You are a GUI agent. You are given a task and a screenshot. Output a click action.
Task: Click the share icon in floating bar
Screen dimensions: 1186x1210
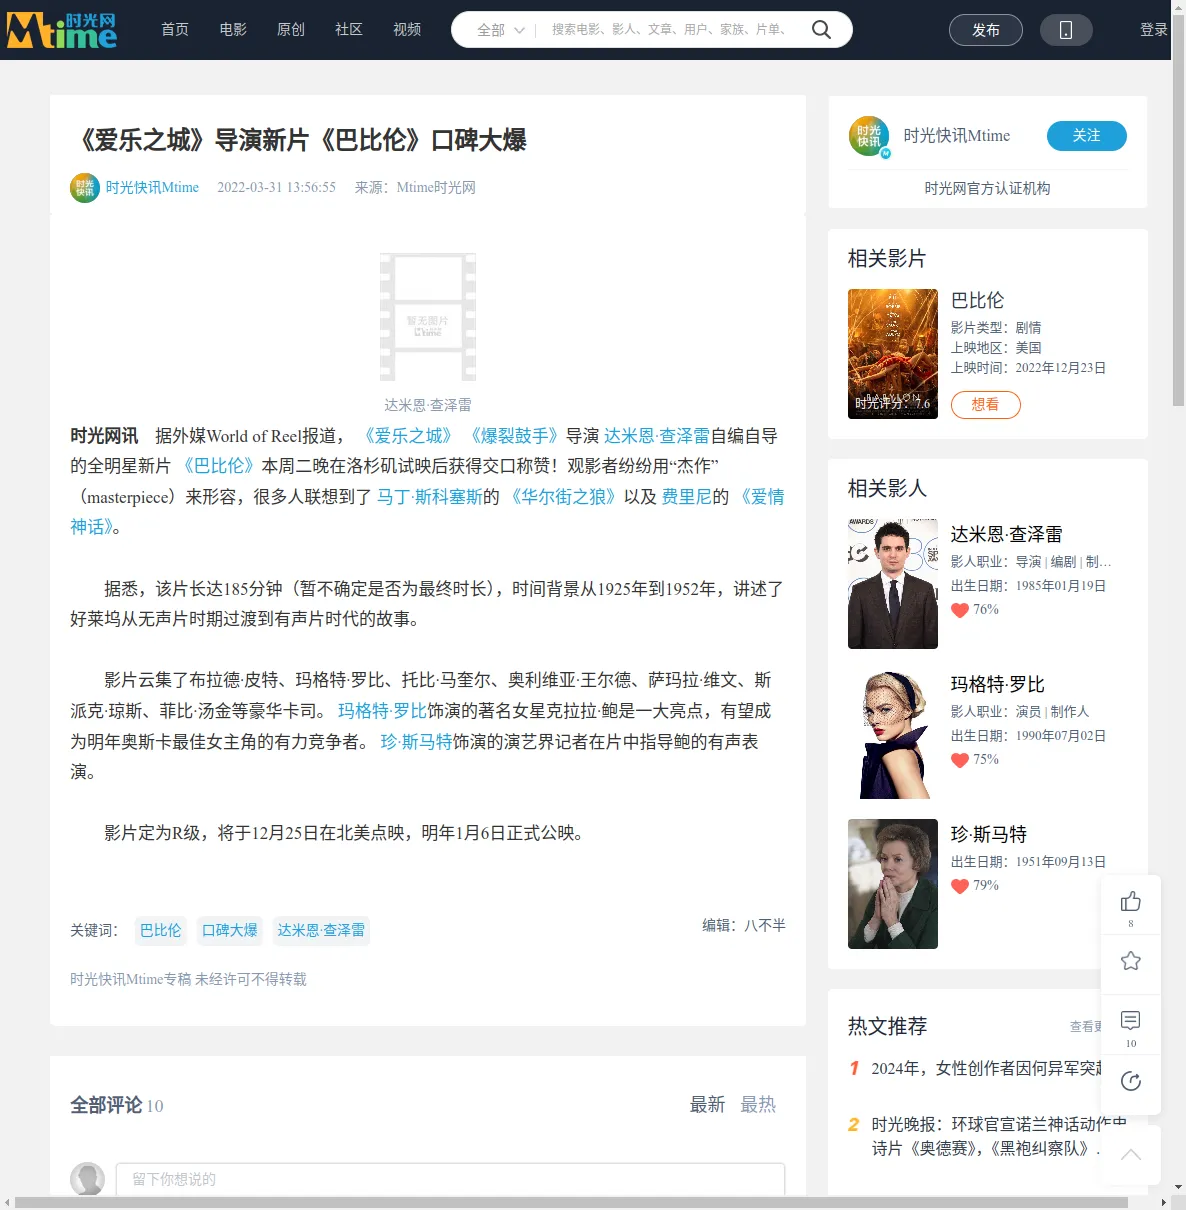tap(1131, 1081)
